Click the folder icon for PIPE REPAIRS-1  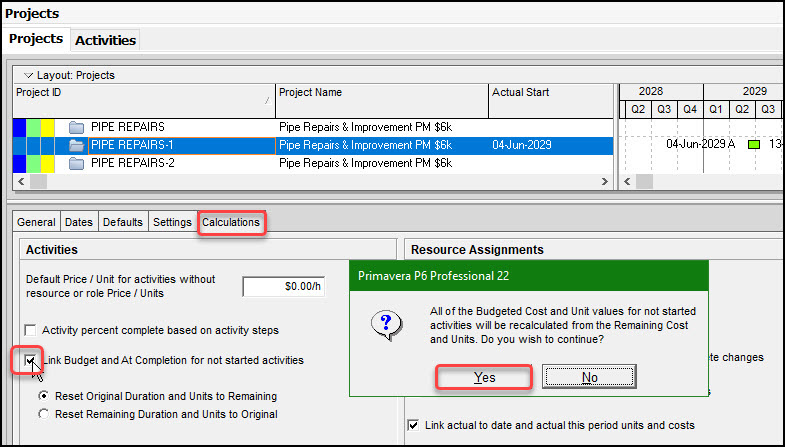click(x=76, y=145)
